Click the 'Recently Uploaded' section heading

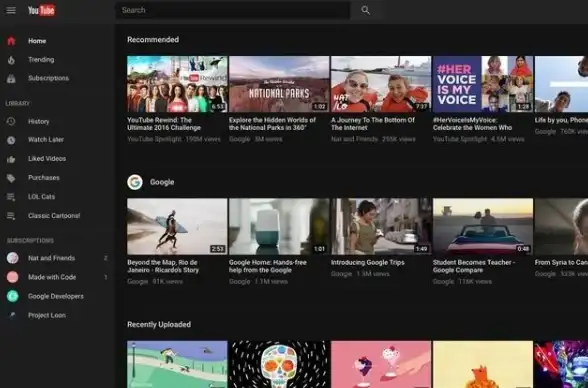pos(159,325)
